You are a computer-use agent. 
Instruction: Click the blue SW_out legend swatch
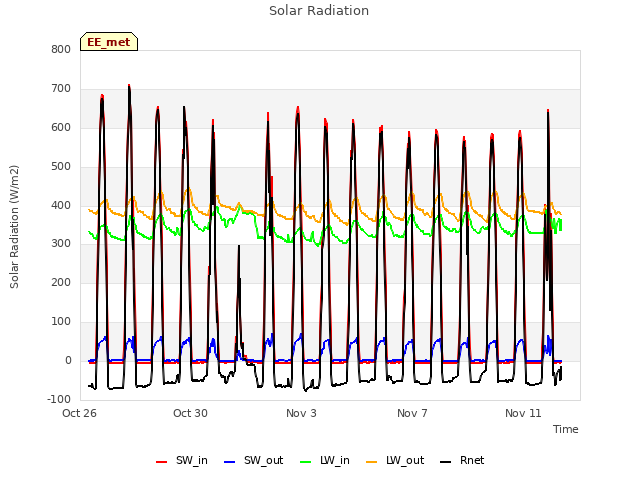tap(230, 462)
